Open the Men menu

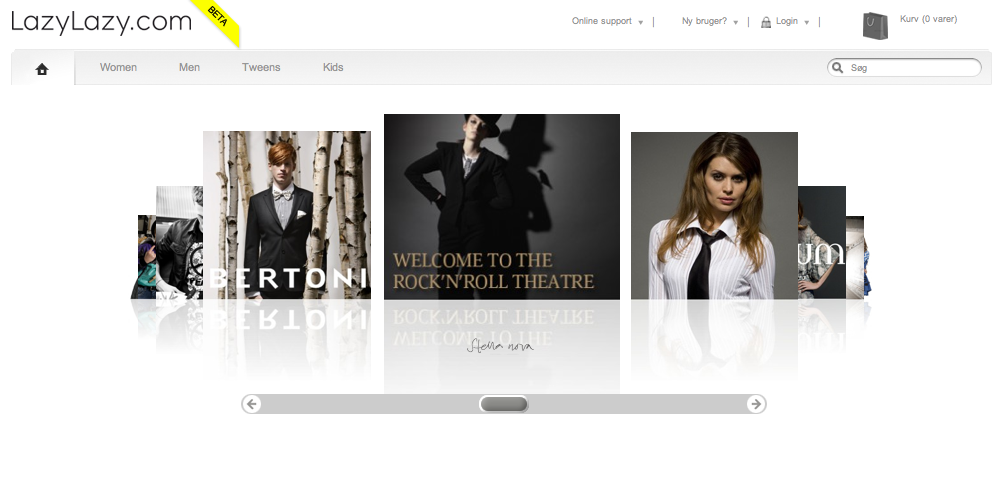click(x=189, y=67)
